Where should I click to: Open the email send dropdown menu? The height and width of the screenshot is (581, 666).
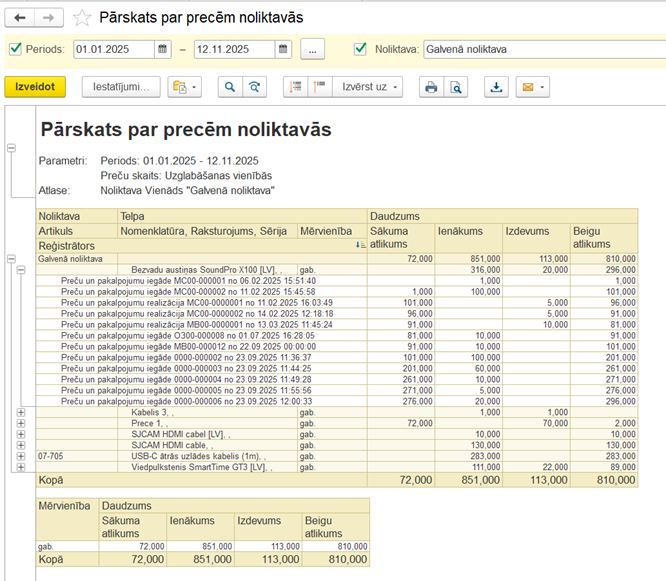coord(531,87)
